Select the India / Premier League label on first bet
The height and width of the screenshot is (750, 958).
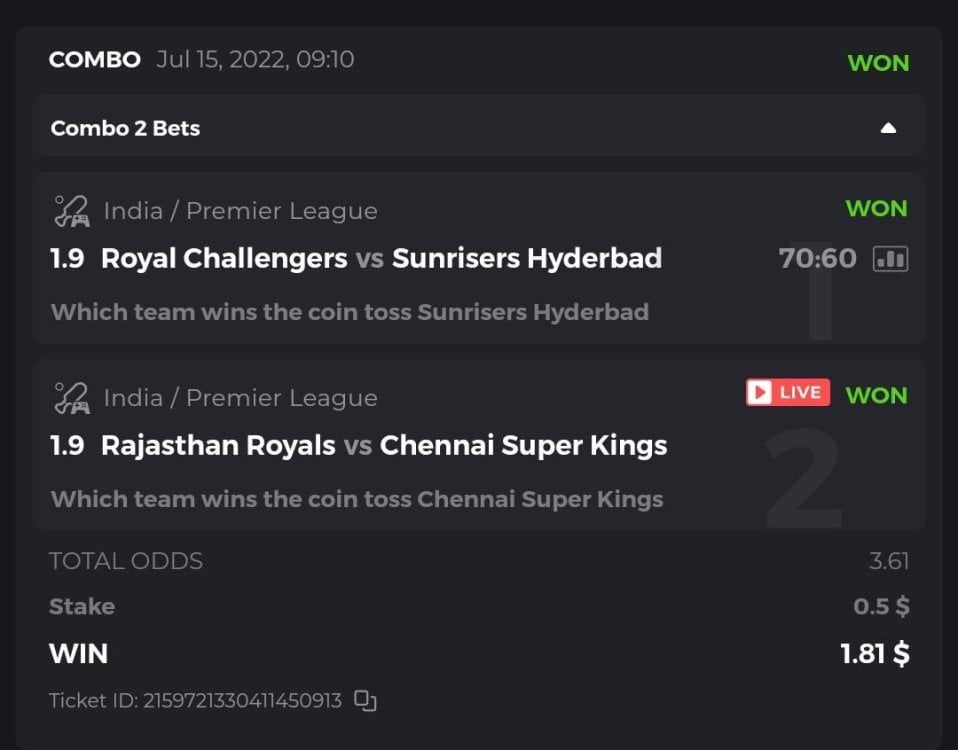pyautogui.click(x=241, y=211)
